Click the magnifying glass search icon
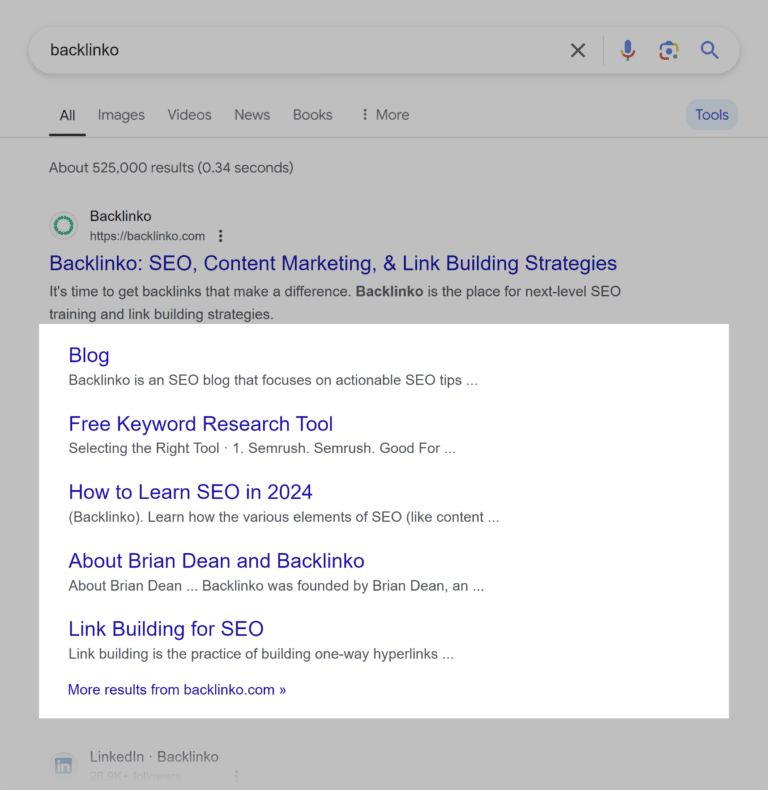This screenshot has width=768, height=790. coord(710,50)
